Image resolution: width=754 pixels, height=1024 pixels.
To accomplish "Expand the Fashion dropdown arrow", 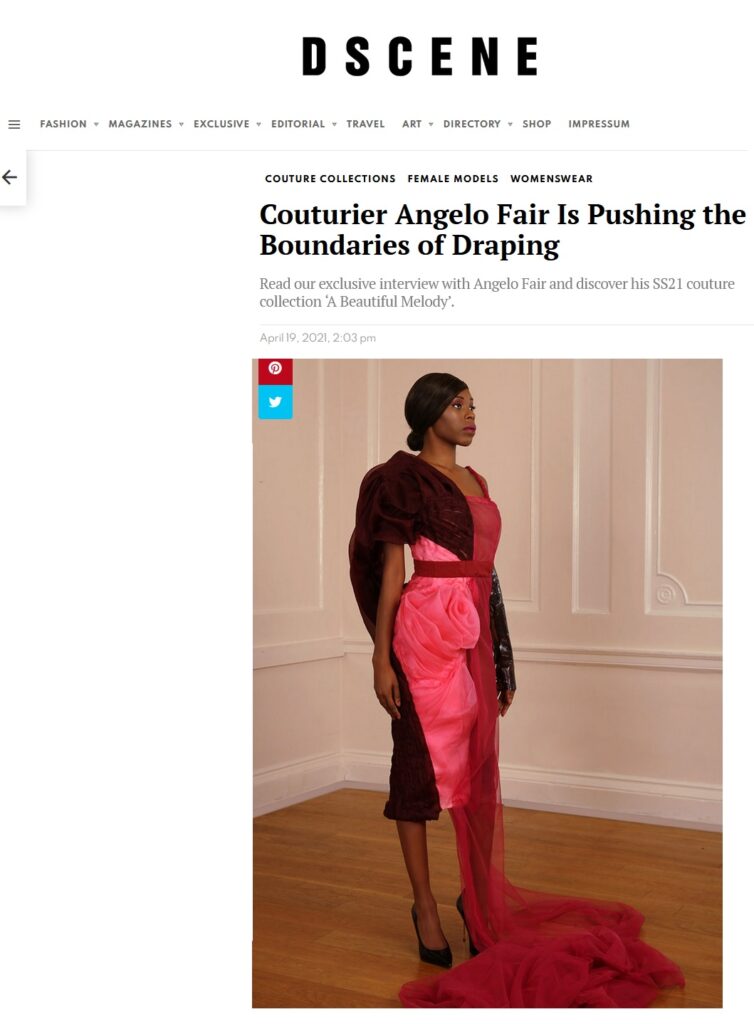I will coord(96,124).
